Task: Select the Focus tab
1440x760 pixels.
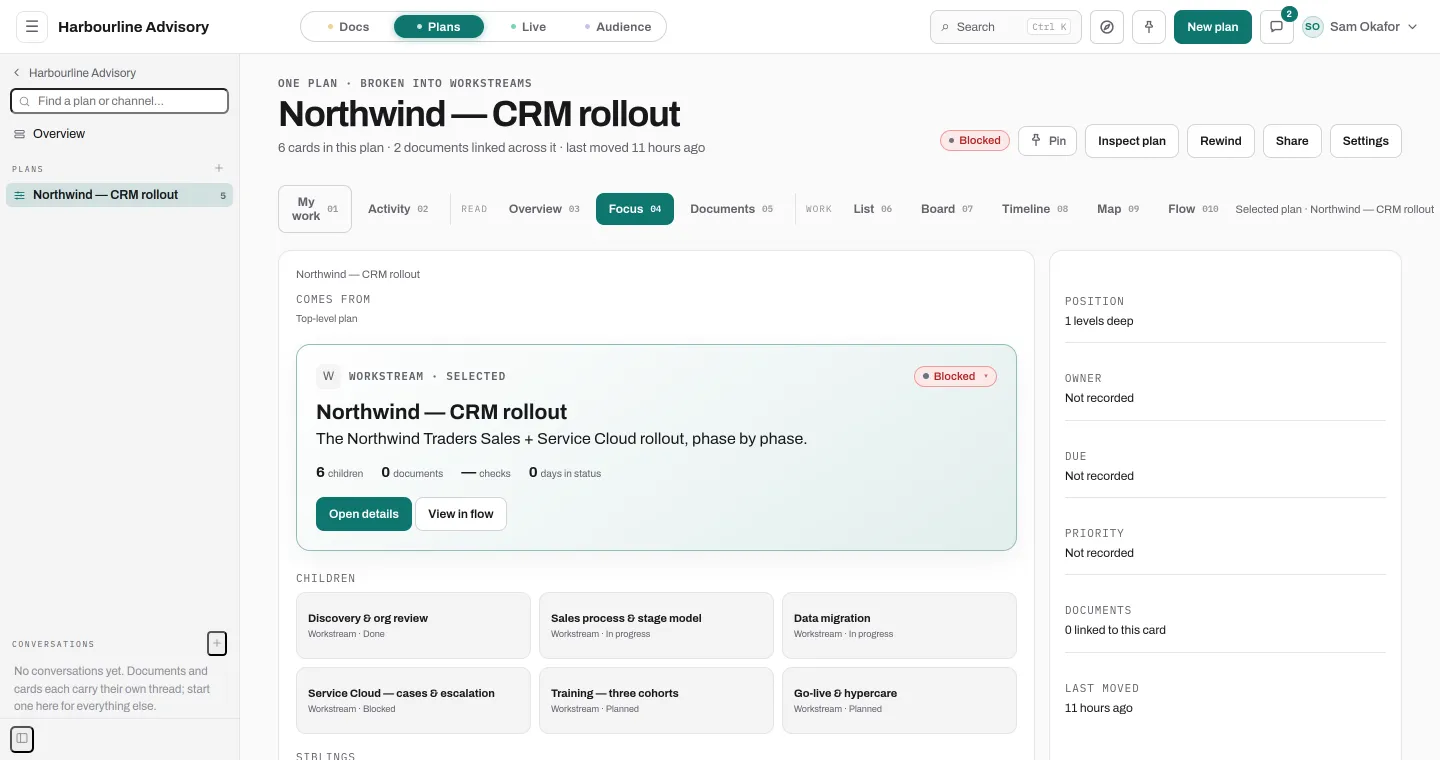Action: [635, 209]
